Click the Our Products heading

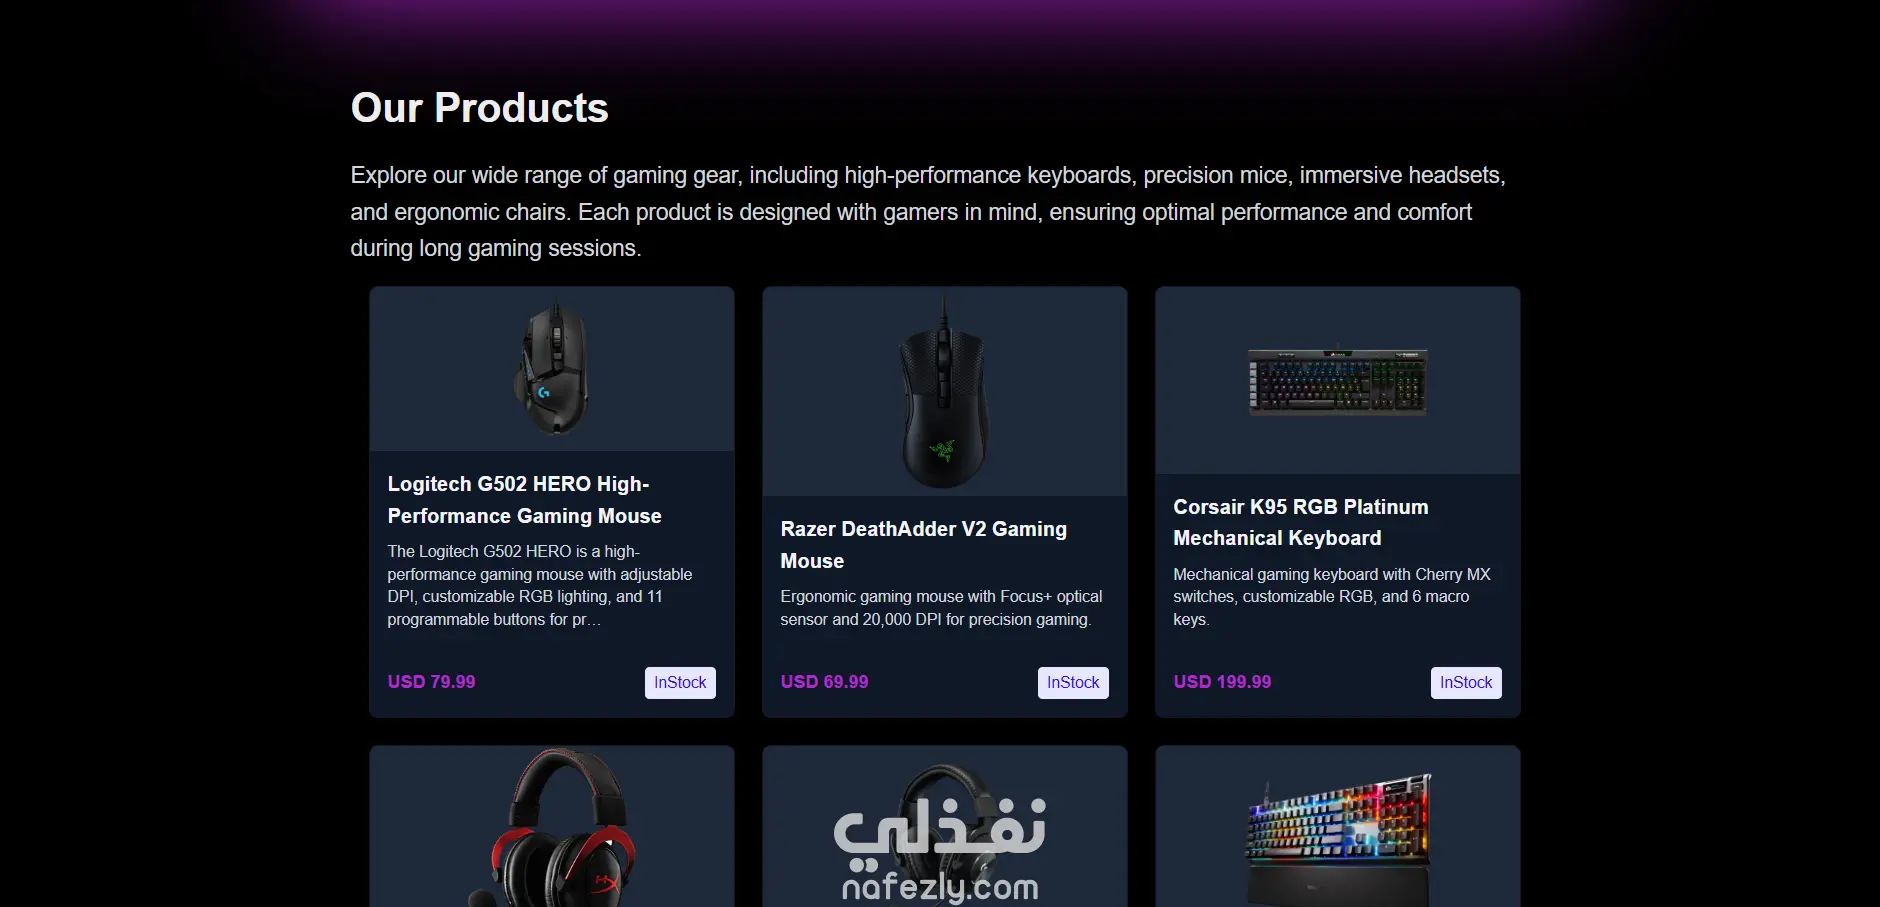(x=479, y=108)
